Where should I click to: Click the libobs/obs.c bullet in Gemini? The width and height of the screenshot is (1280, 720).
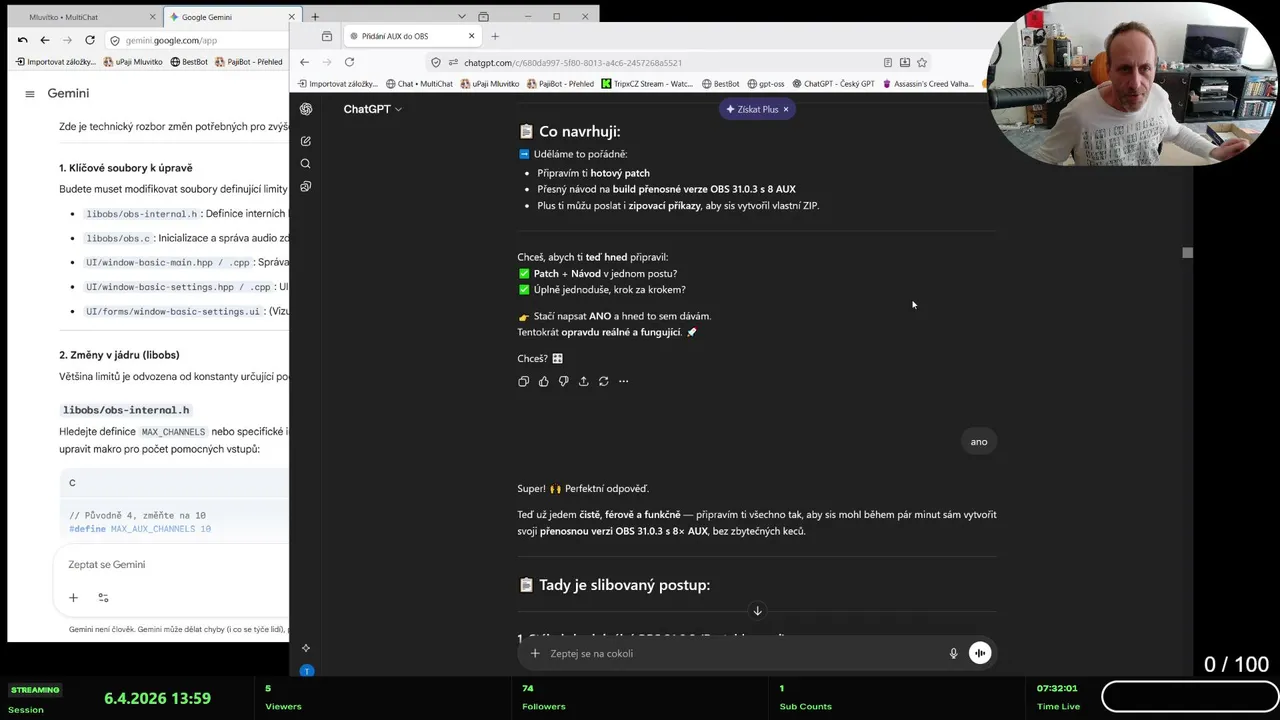point(118,238)
